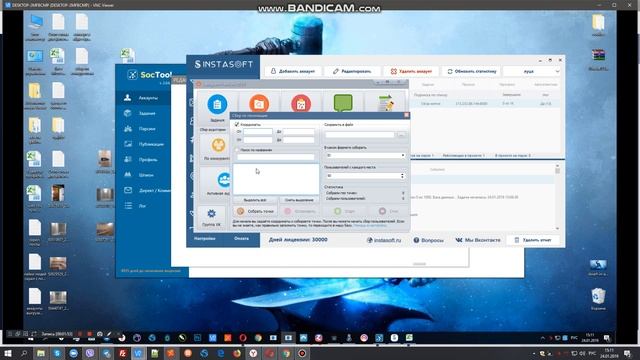Viewport: 640px width, 360px height.
Task: Open Bandicam recorder icon in taskbar
Action: [302, 353]
